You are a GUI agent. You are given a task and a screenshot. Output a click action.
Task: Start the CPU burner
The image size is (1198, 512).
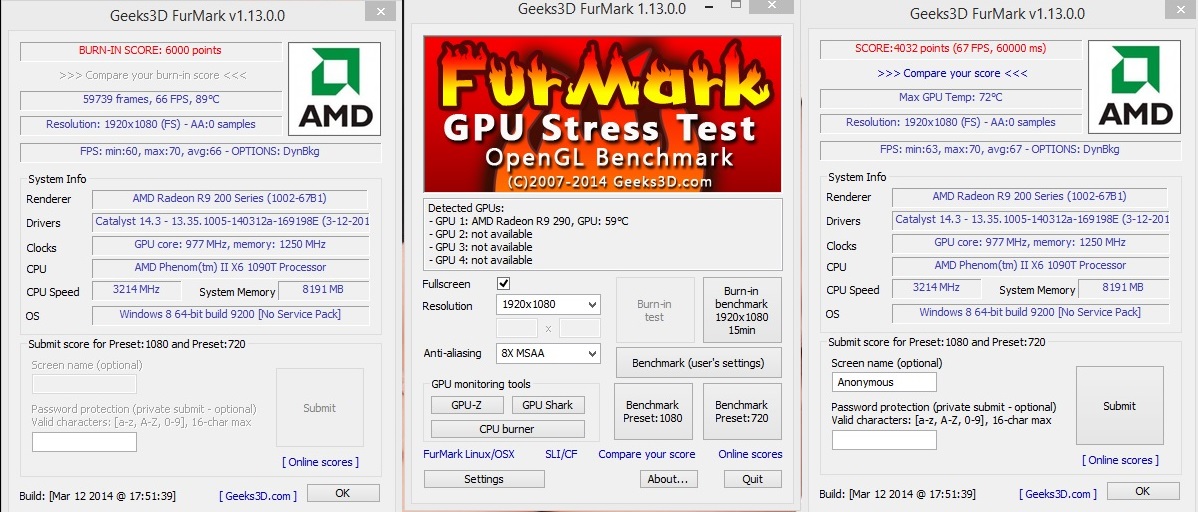point(507,429)
